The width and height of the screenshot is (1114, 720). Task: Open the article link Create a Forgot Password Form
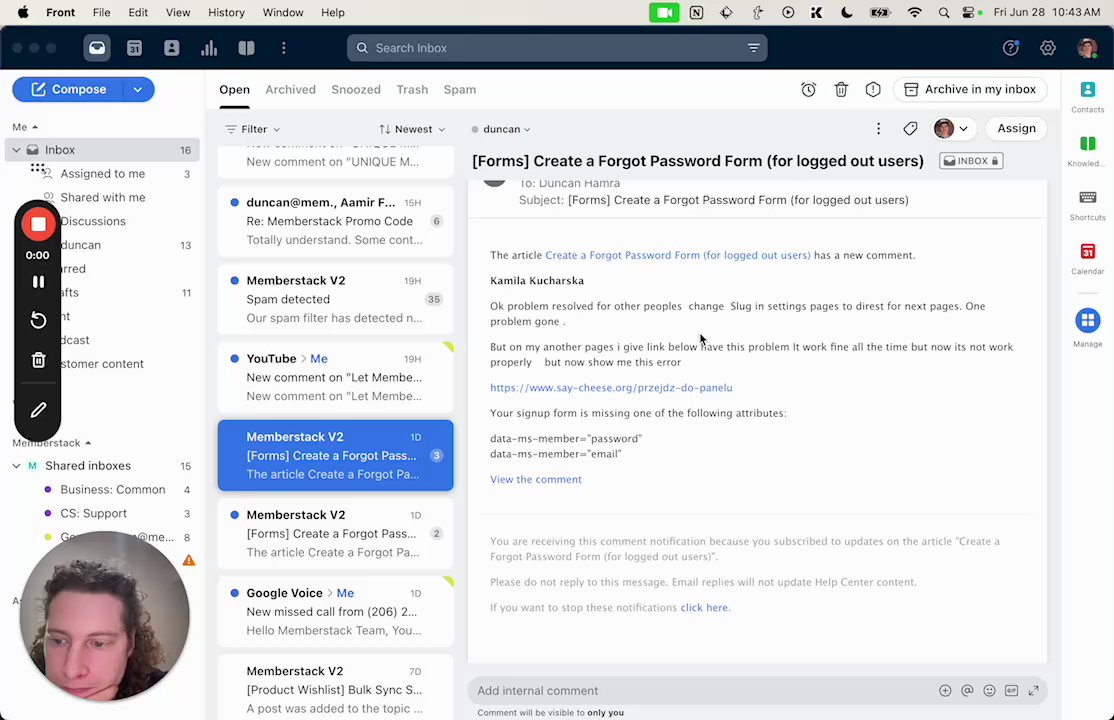point(678,255)
